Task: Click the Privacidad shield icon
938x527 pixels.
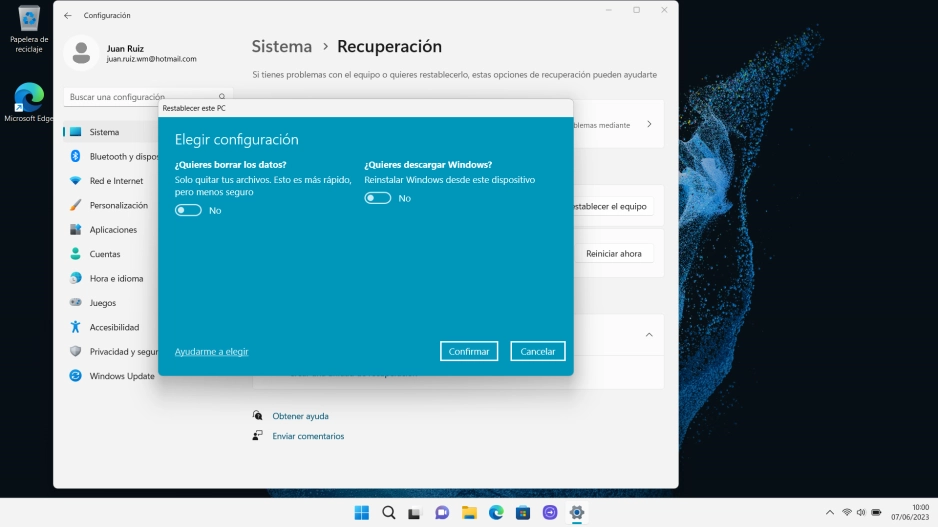Action: click(75, 352)
